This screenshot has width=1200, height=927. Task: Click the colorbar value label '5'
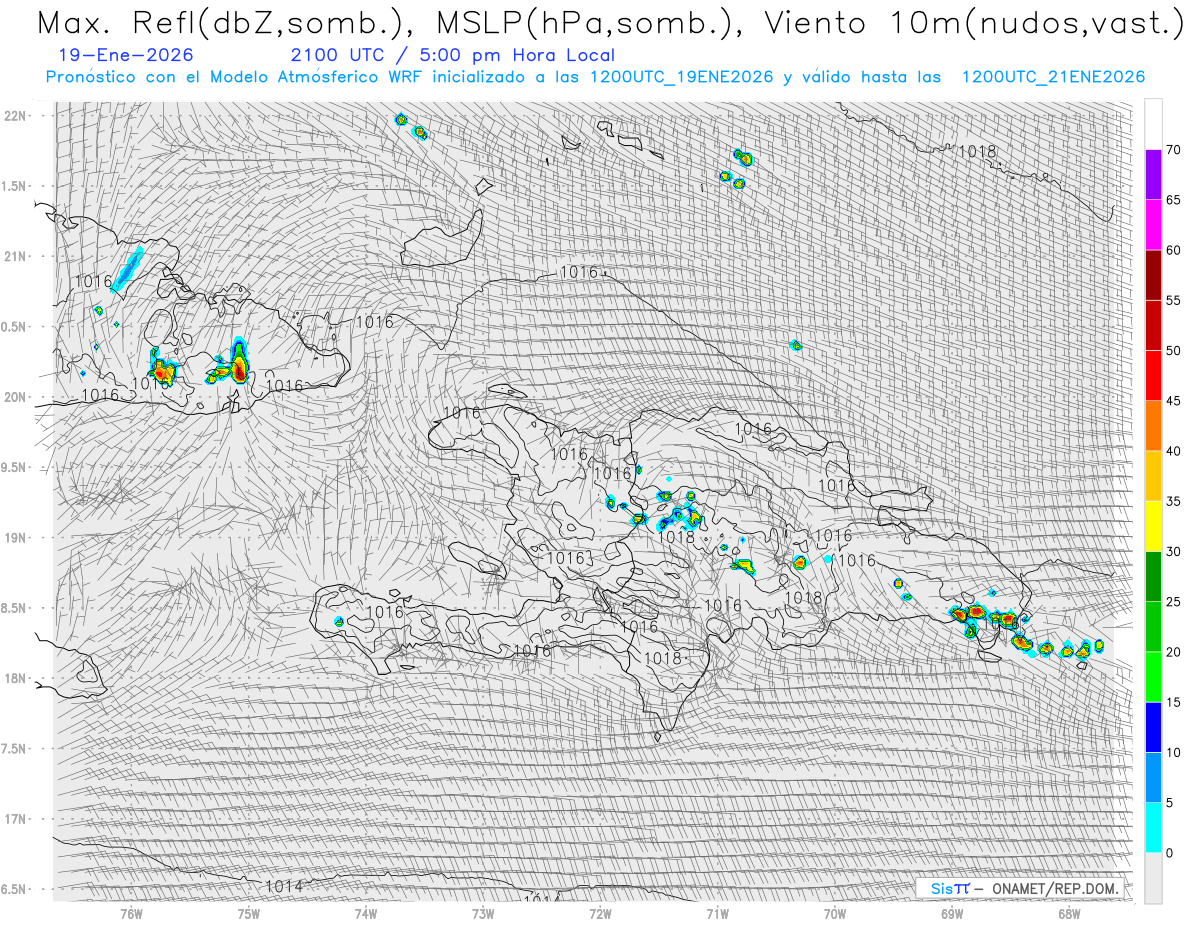click(x=1170, y=802)
